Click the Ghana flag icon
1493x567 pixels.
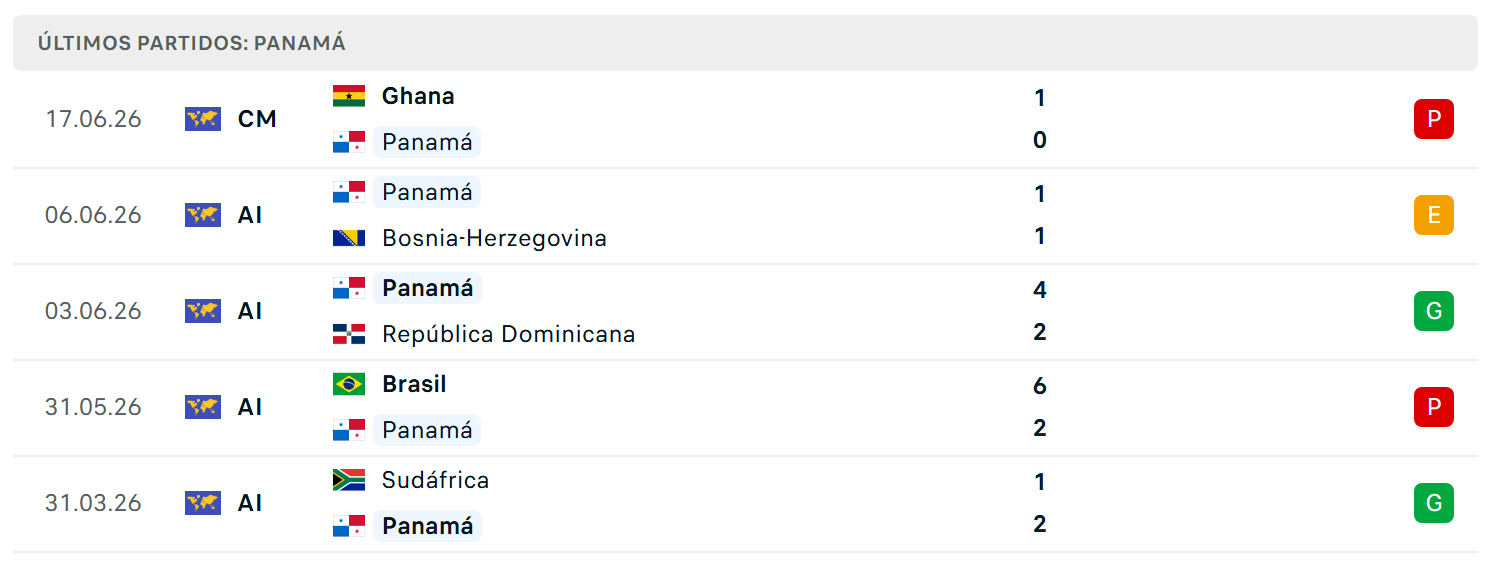pos(349,96)
